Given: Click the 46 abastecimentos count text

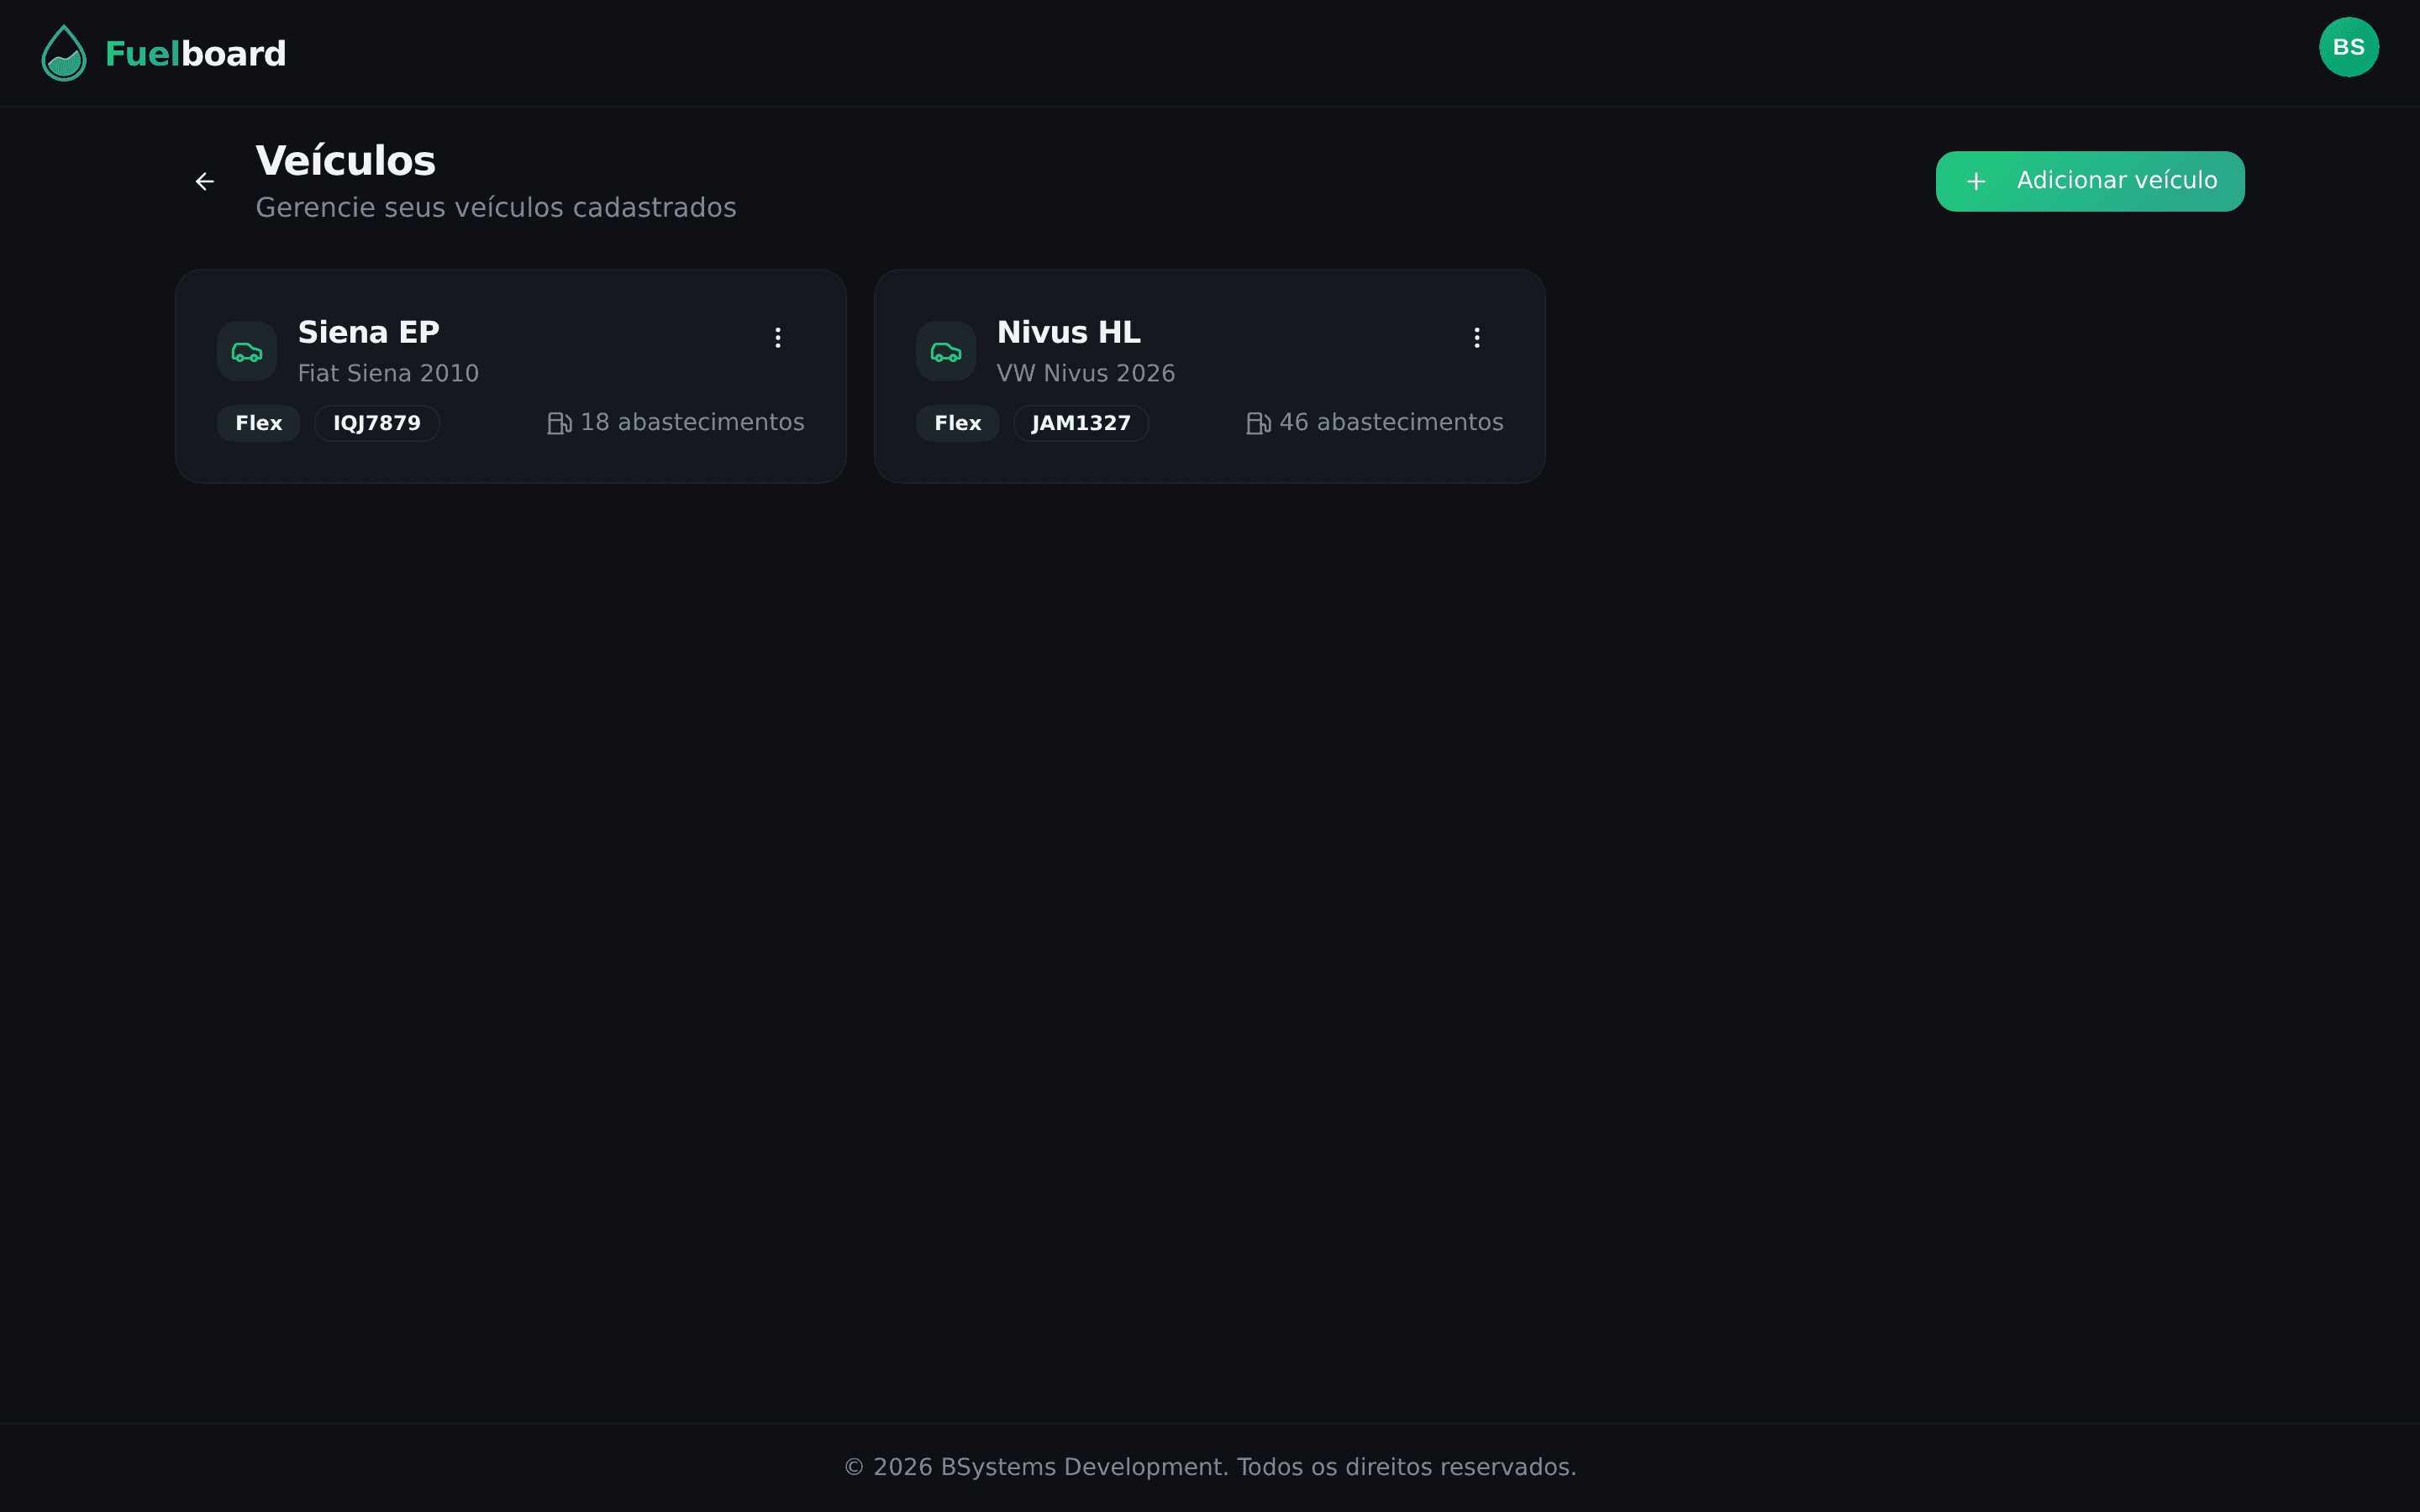Looking at the screenshot, I should 1390,422.
